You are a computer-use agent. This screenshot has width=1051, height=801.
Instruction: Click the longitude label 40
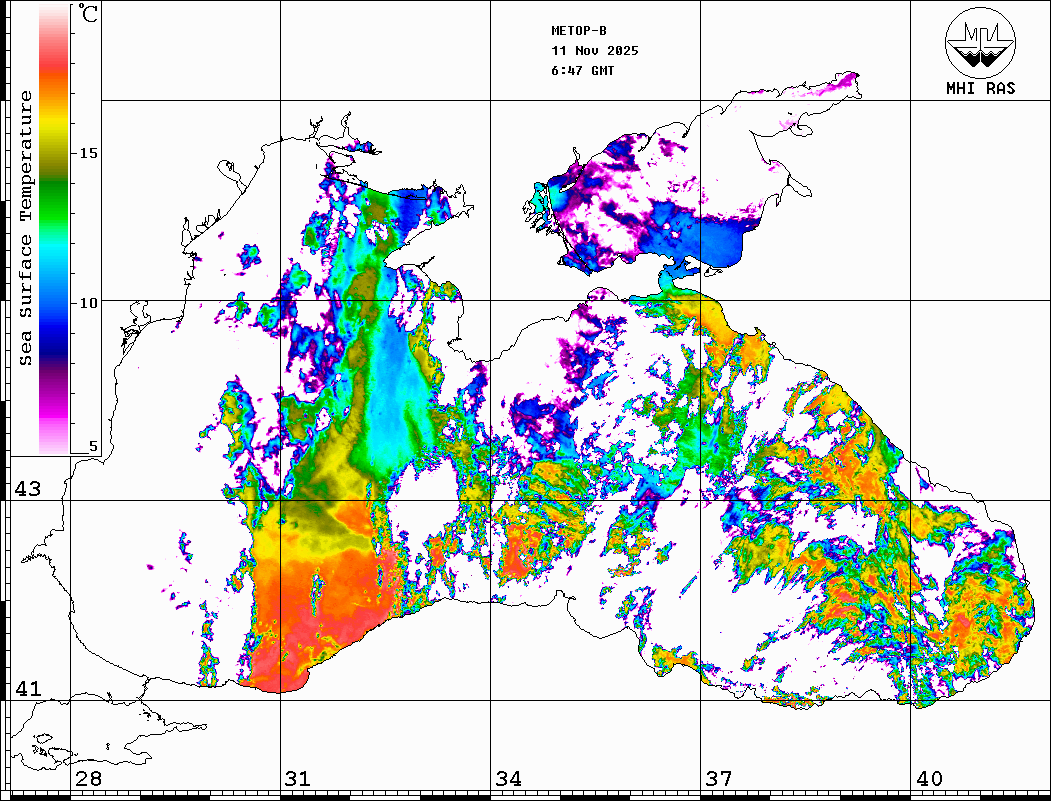(x=929, y=779)
